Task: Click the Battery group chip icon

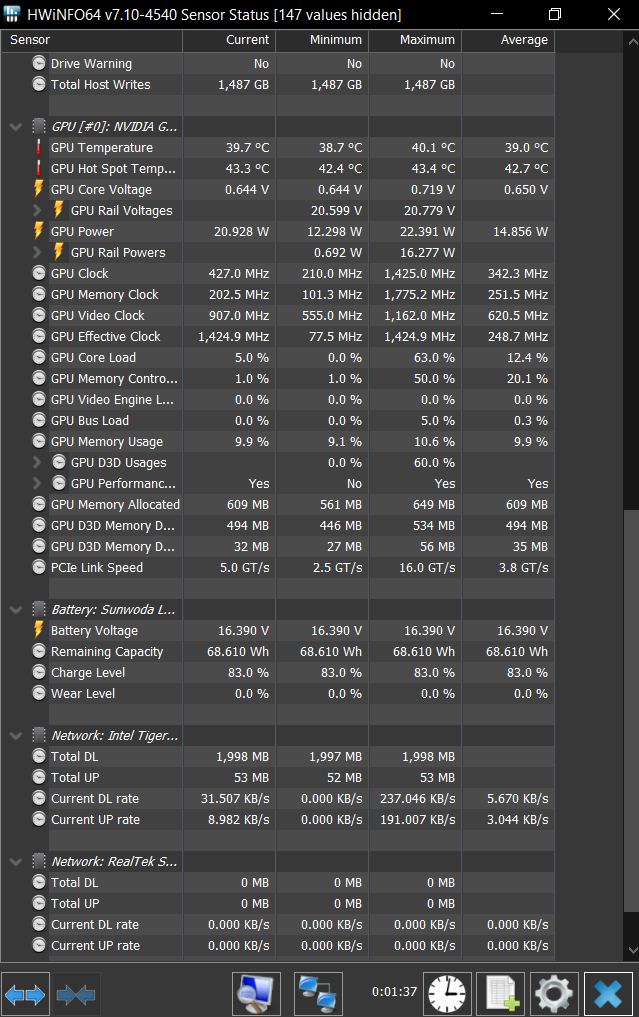Action: click(39, 609)
